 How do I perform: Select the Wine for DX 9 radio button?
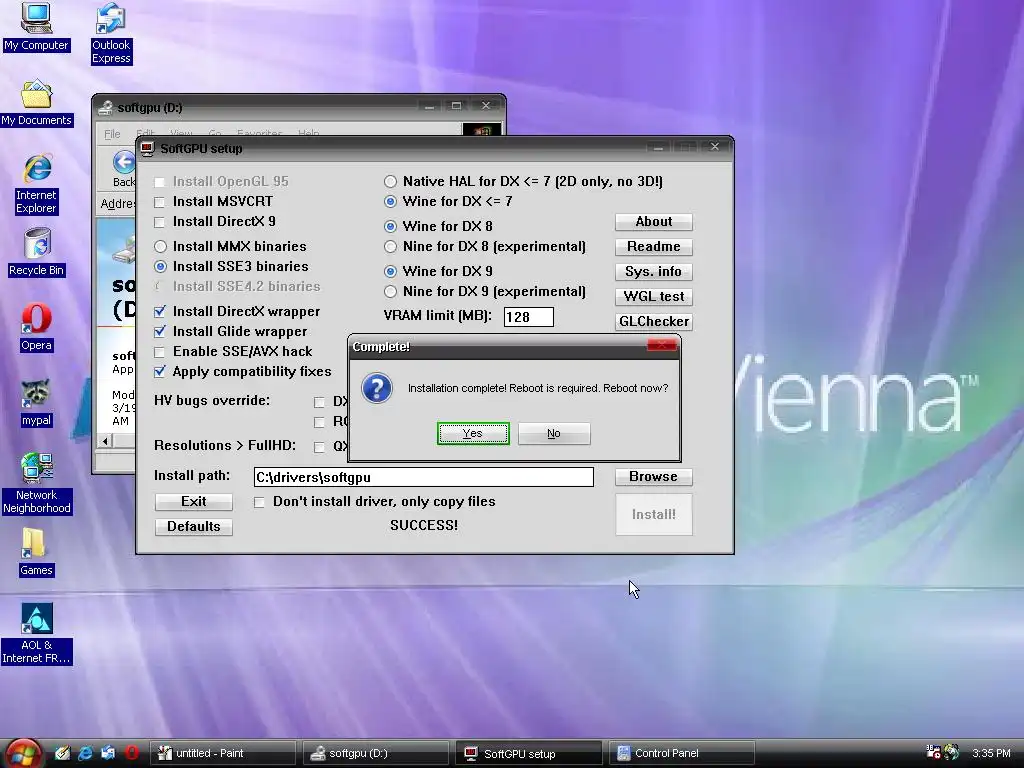click(390, 271)
